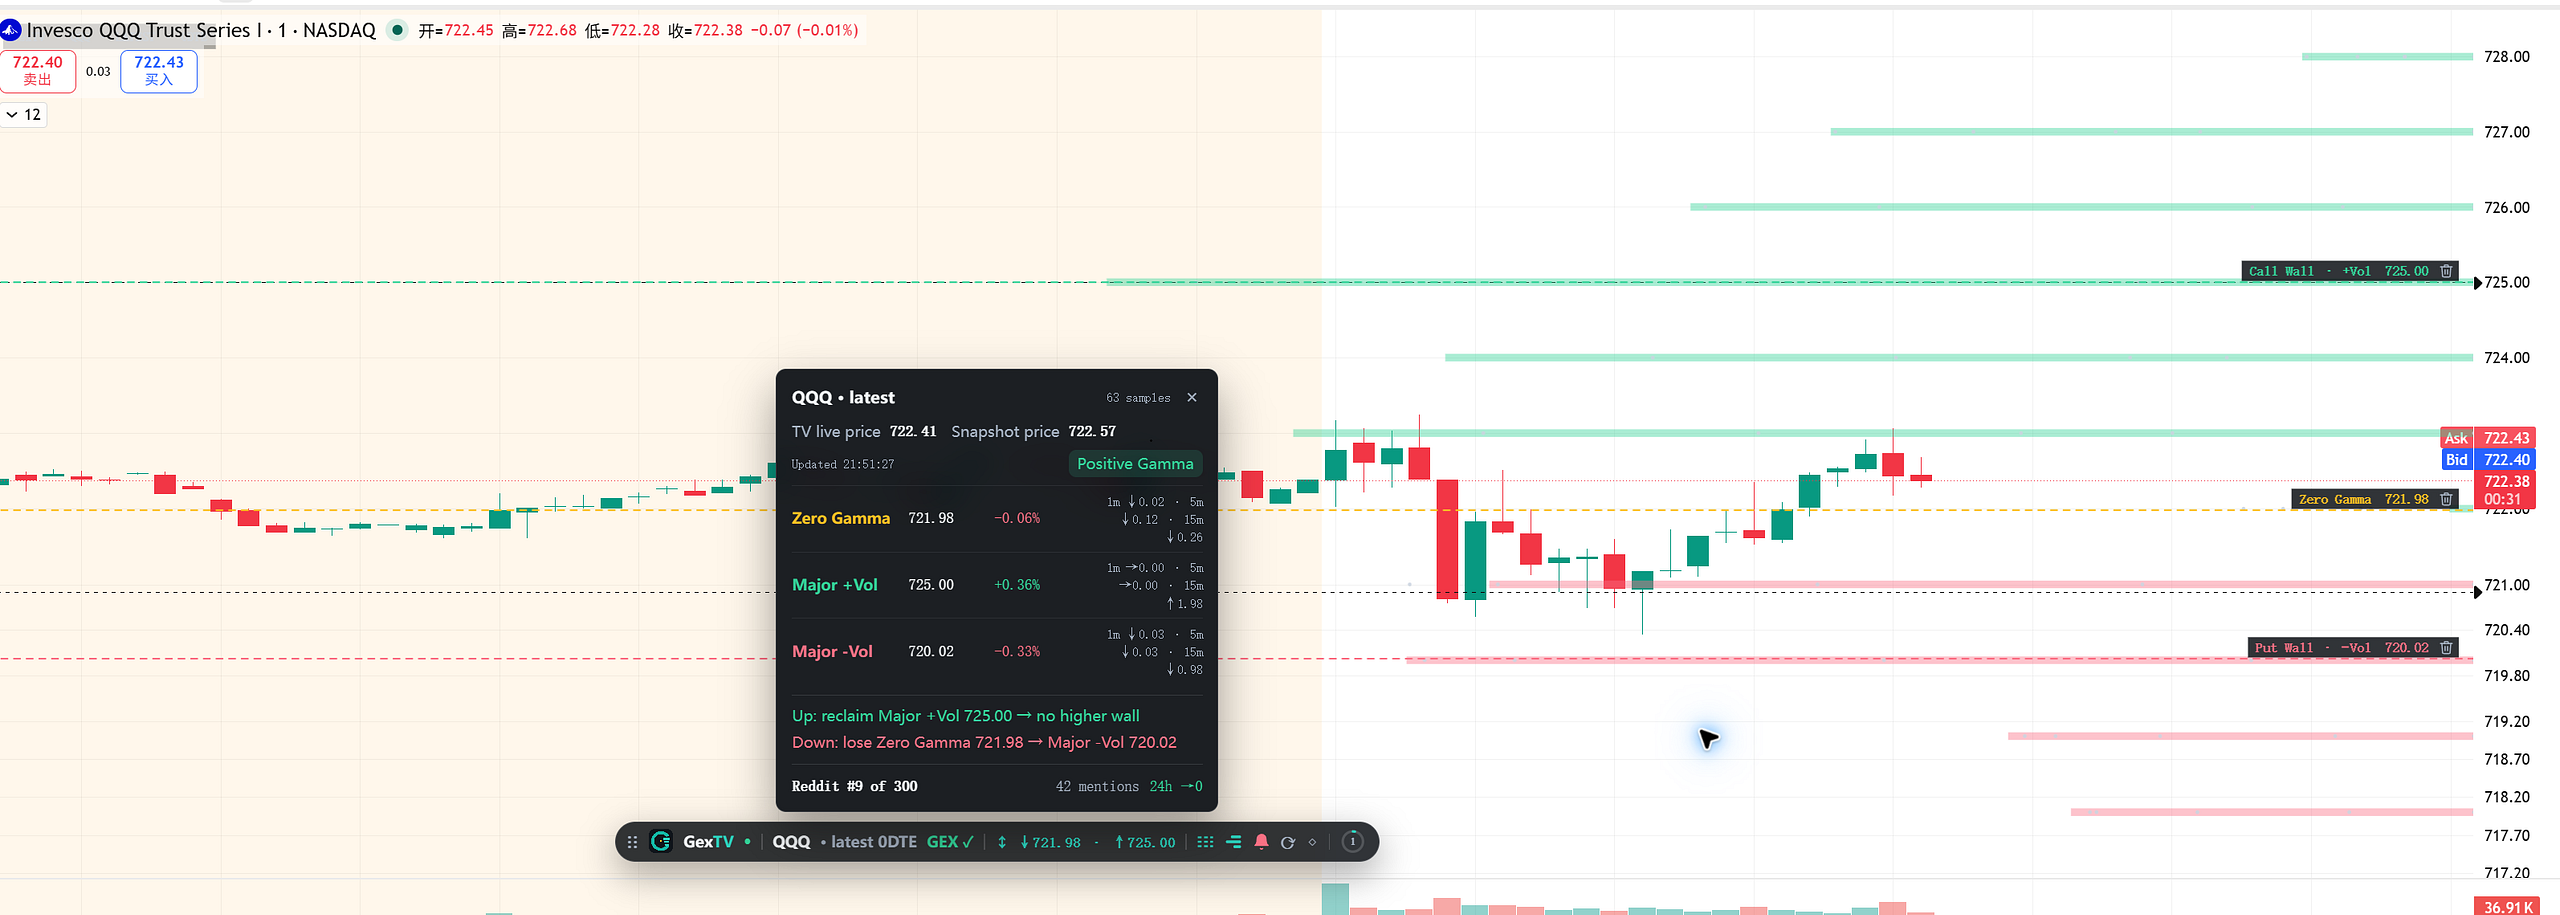Click the Ask 722.43 price label
The width and height of the screenshot is (2560, 915).
(x=2487, y=438)
